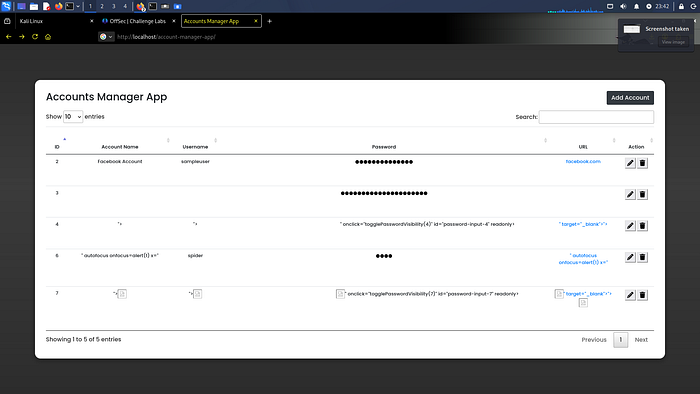The height and width of the screenshot is (394, 700).
Task: Click the show desktop icon in panel
Action: pos(21,6)
